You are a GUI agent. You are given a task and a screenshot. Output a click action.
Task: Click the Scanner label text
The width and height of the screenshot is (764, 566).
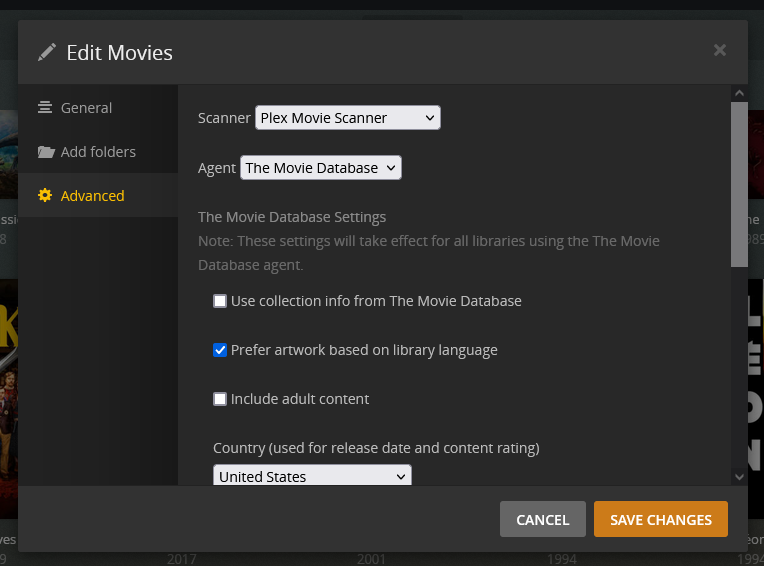(224, 118)
